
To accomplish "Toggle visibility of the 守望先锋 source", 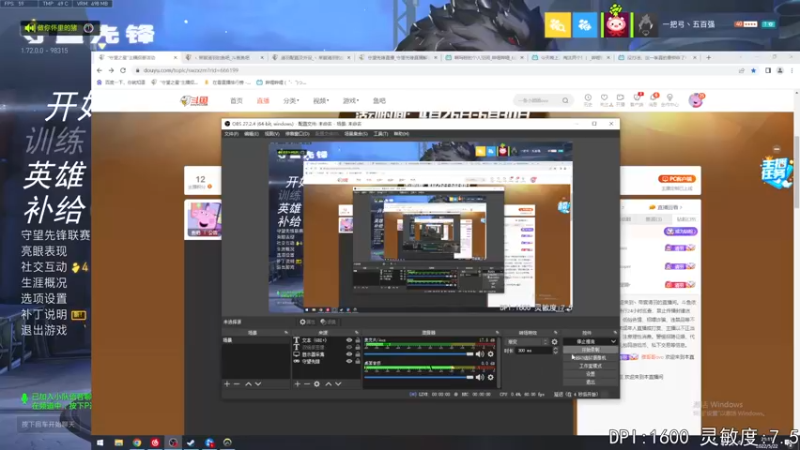I will [349, 361].
